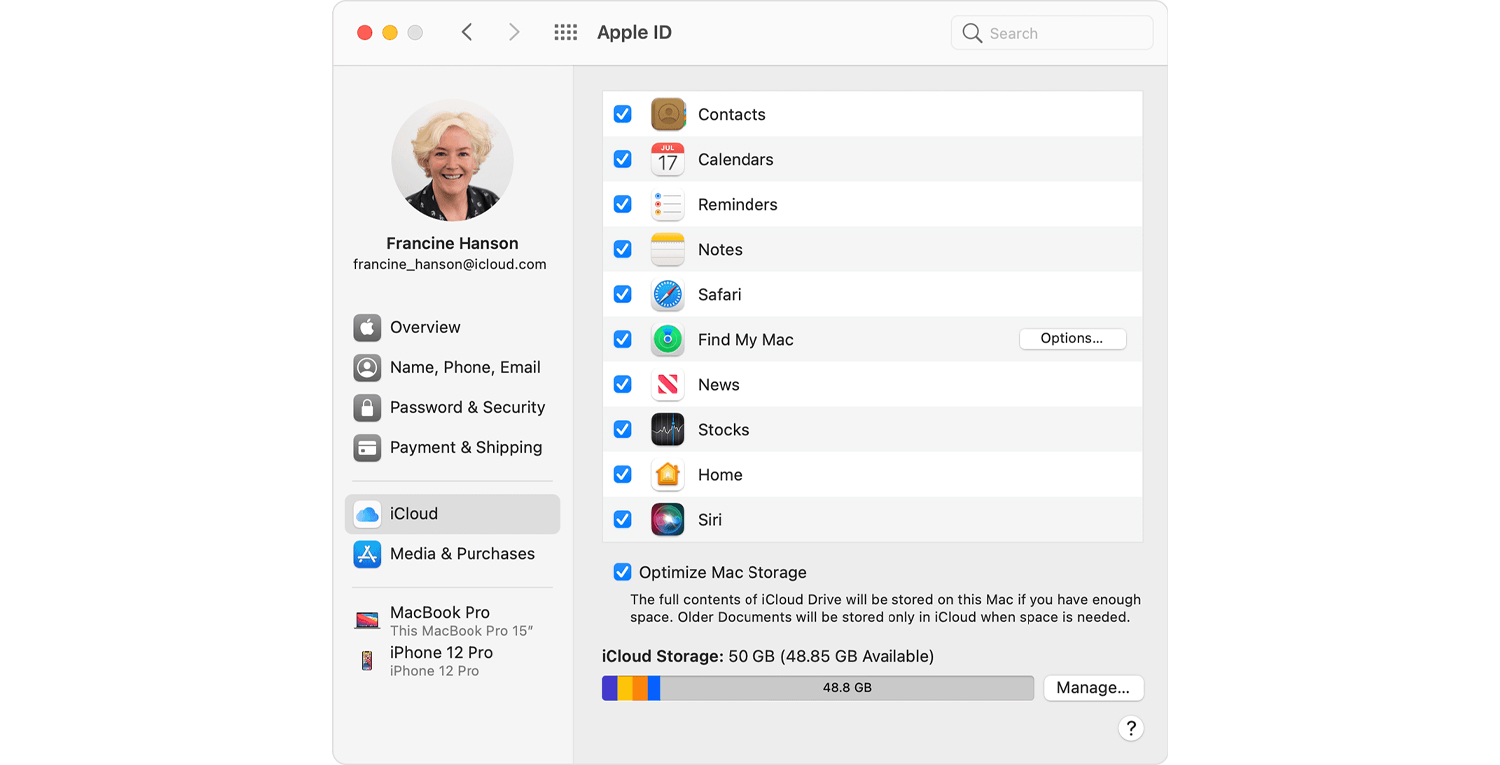Click the orange segment of storage bar
The image size is (1500, 765).
point(640,688)
